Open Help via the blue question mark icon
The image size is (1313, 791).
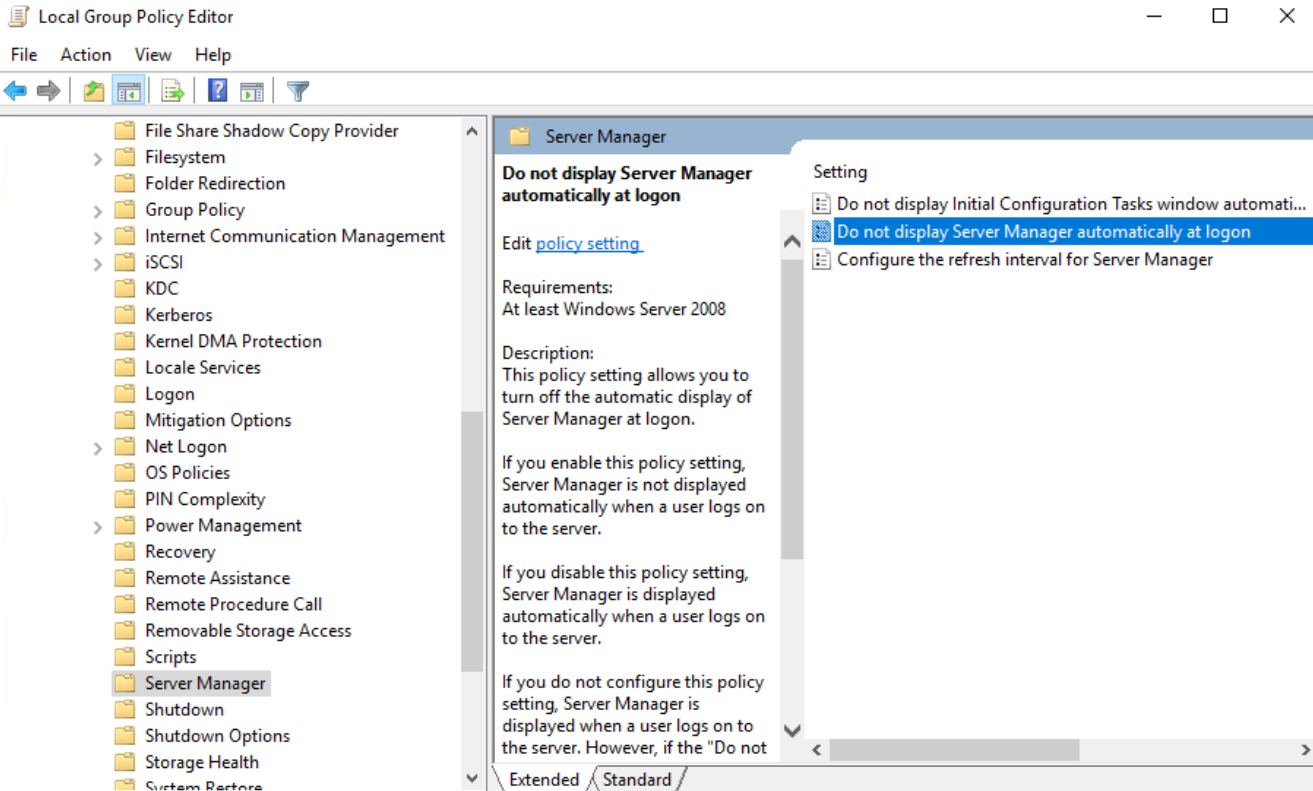click(x=217, y=92)
